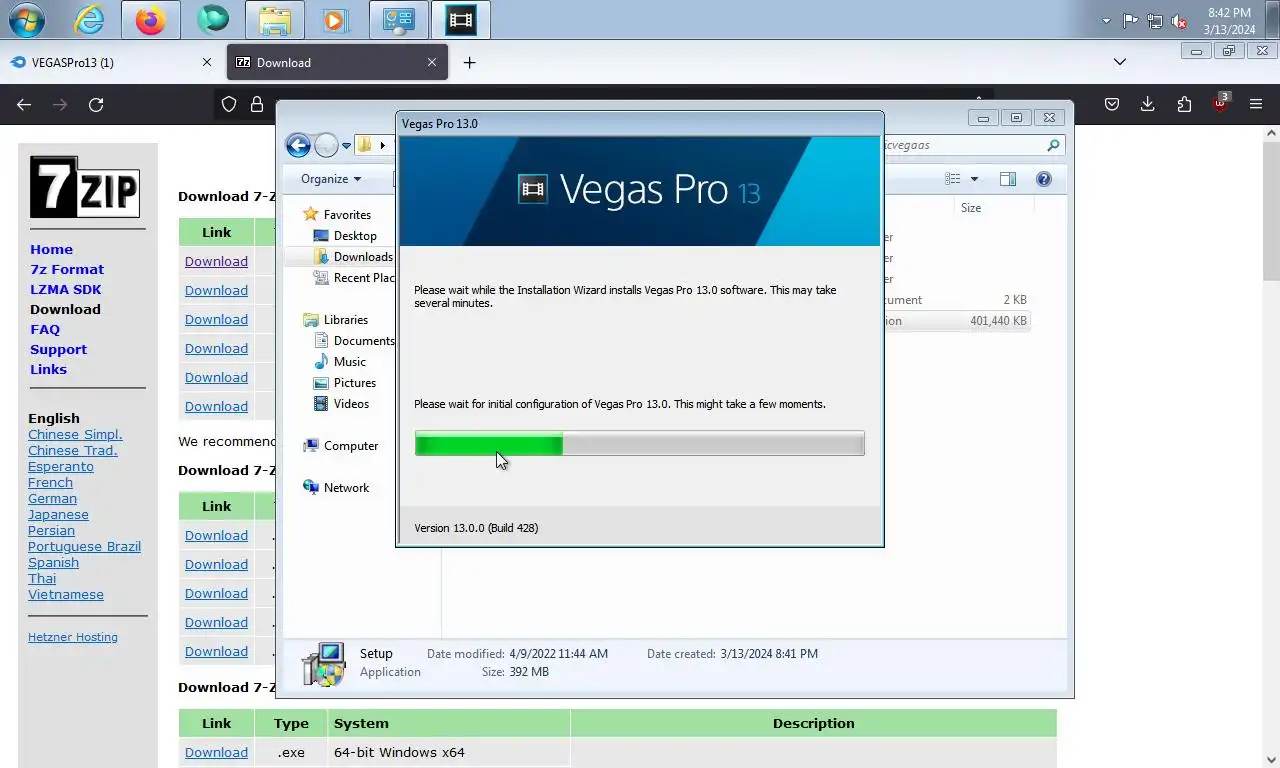1280x768 pixels.
Task: Launch Internet Explorer from the taskbar
Action: 89,20
